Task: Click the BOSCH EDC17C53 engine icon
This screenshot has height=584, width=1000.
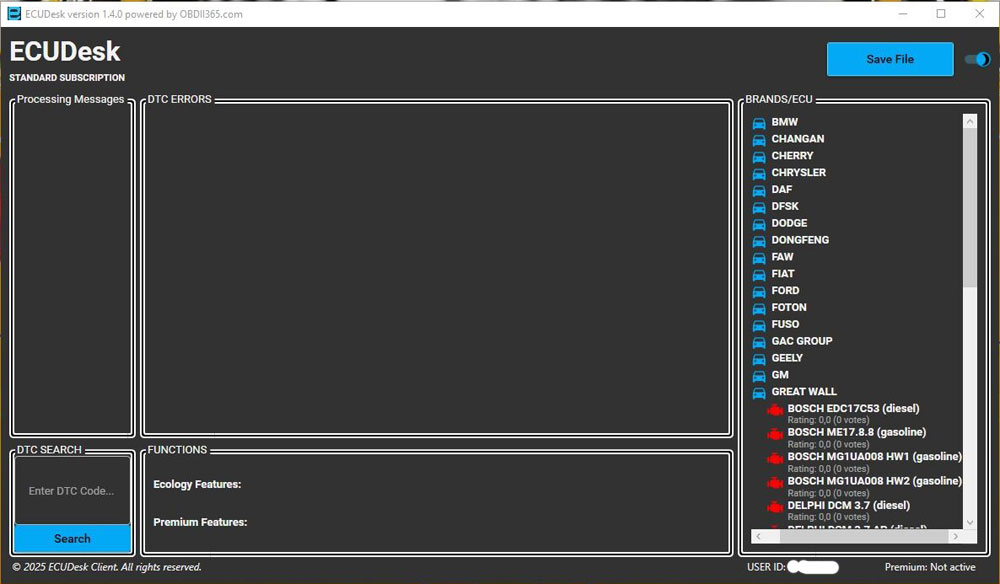Action: click(x=775, y=410)
